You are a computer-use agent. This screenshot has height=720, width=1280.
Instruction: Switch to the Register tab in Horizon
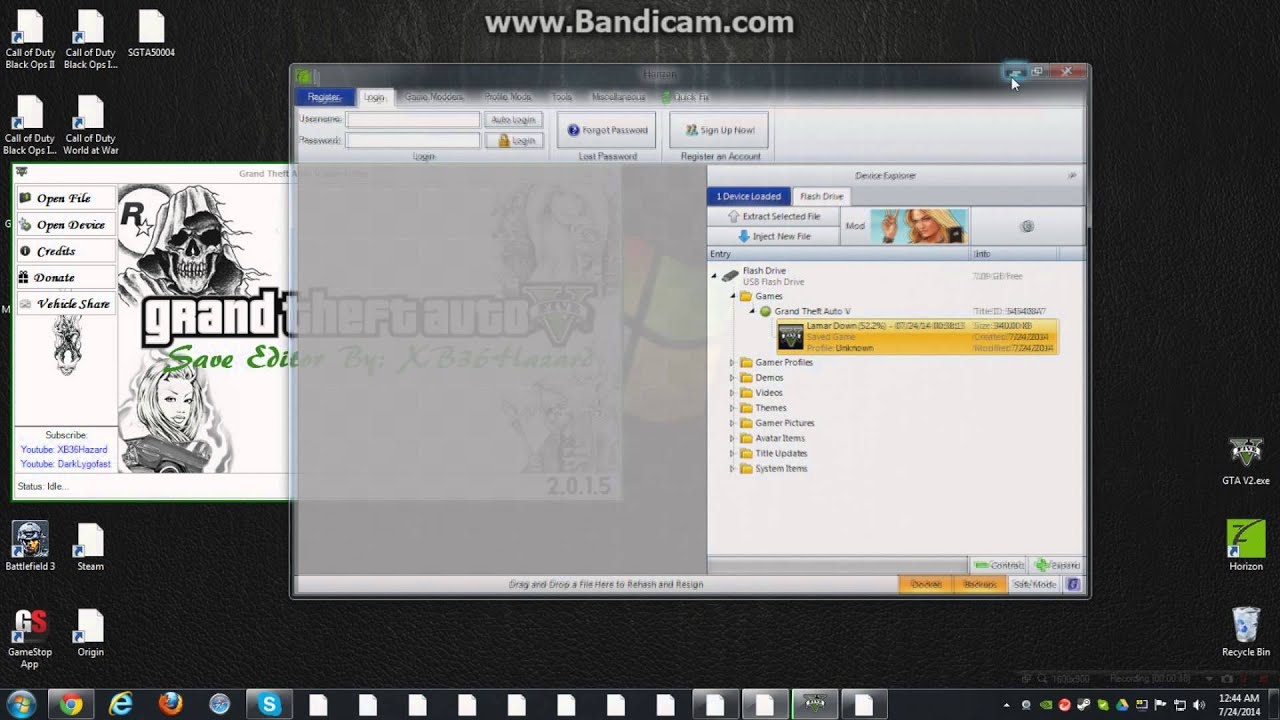325,97
